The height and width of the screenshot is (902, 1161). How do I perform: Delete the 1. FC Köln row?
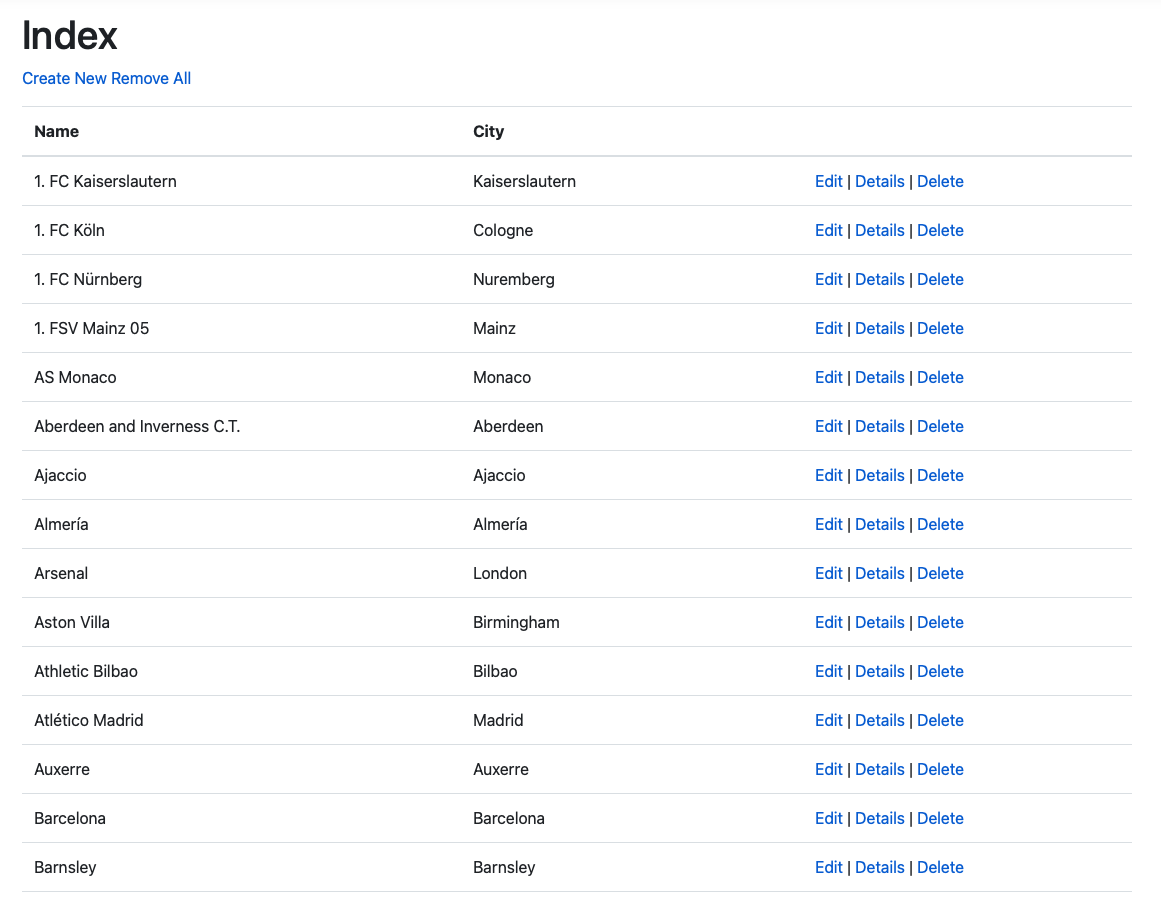coord(940,230)
